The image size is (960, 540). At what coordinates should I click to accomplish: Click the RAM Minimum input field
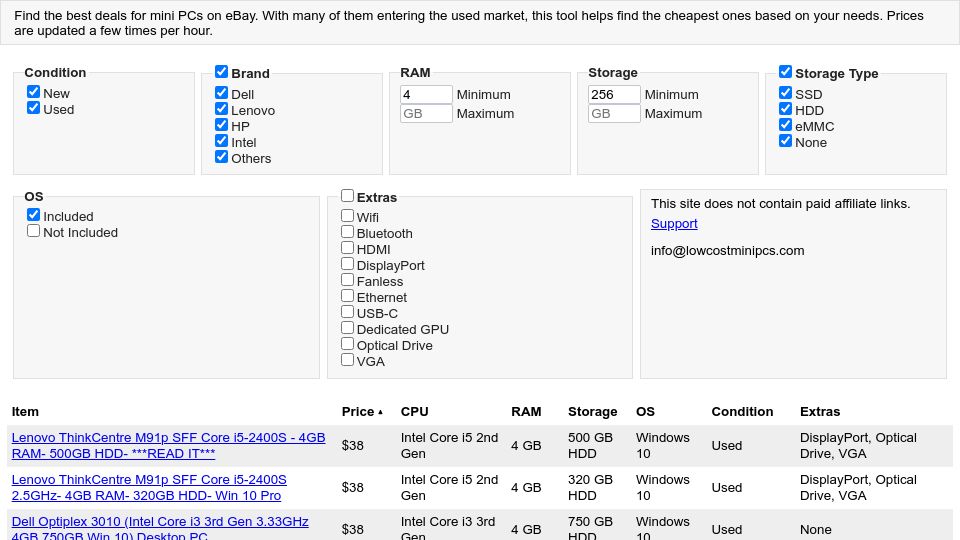tap(426, 94)
